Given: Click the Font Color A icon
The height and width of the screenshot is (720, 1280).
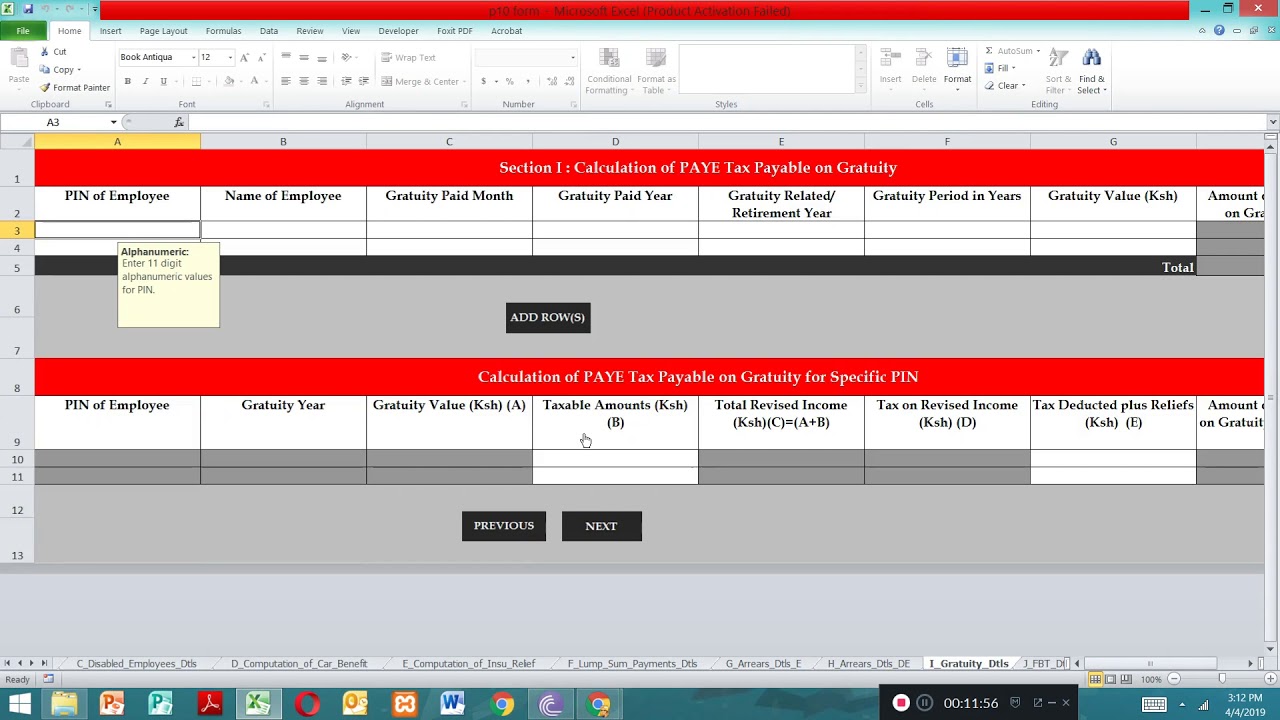Looking at the screenshot, I should (x=254, y=81).
